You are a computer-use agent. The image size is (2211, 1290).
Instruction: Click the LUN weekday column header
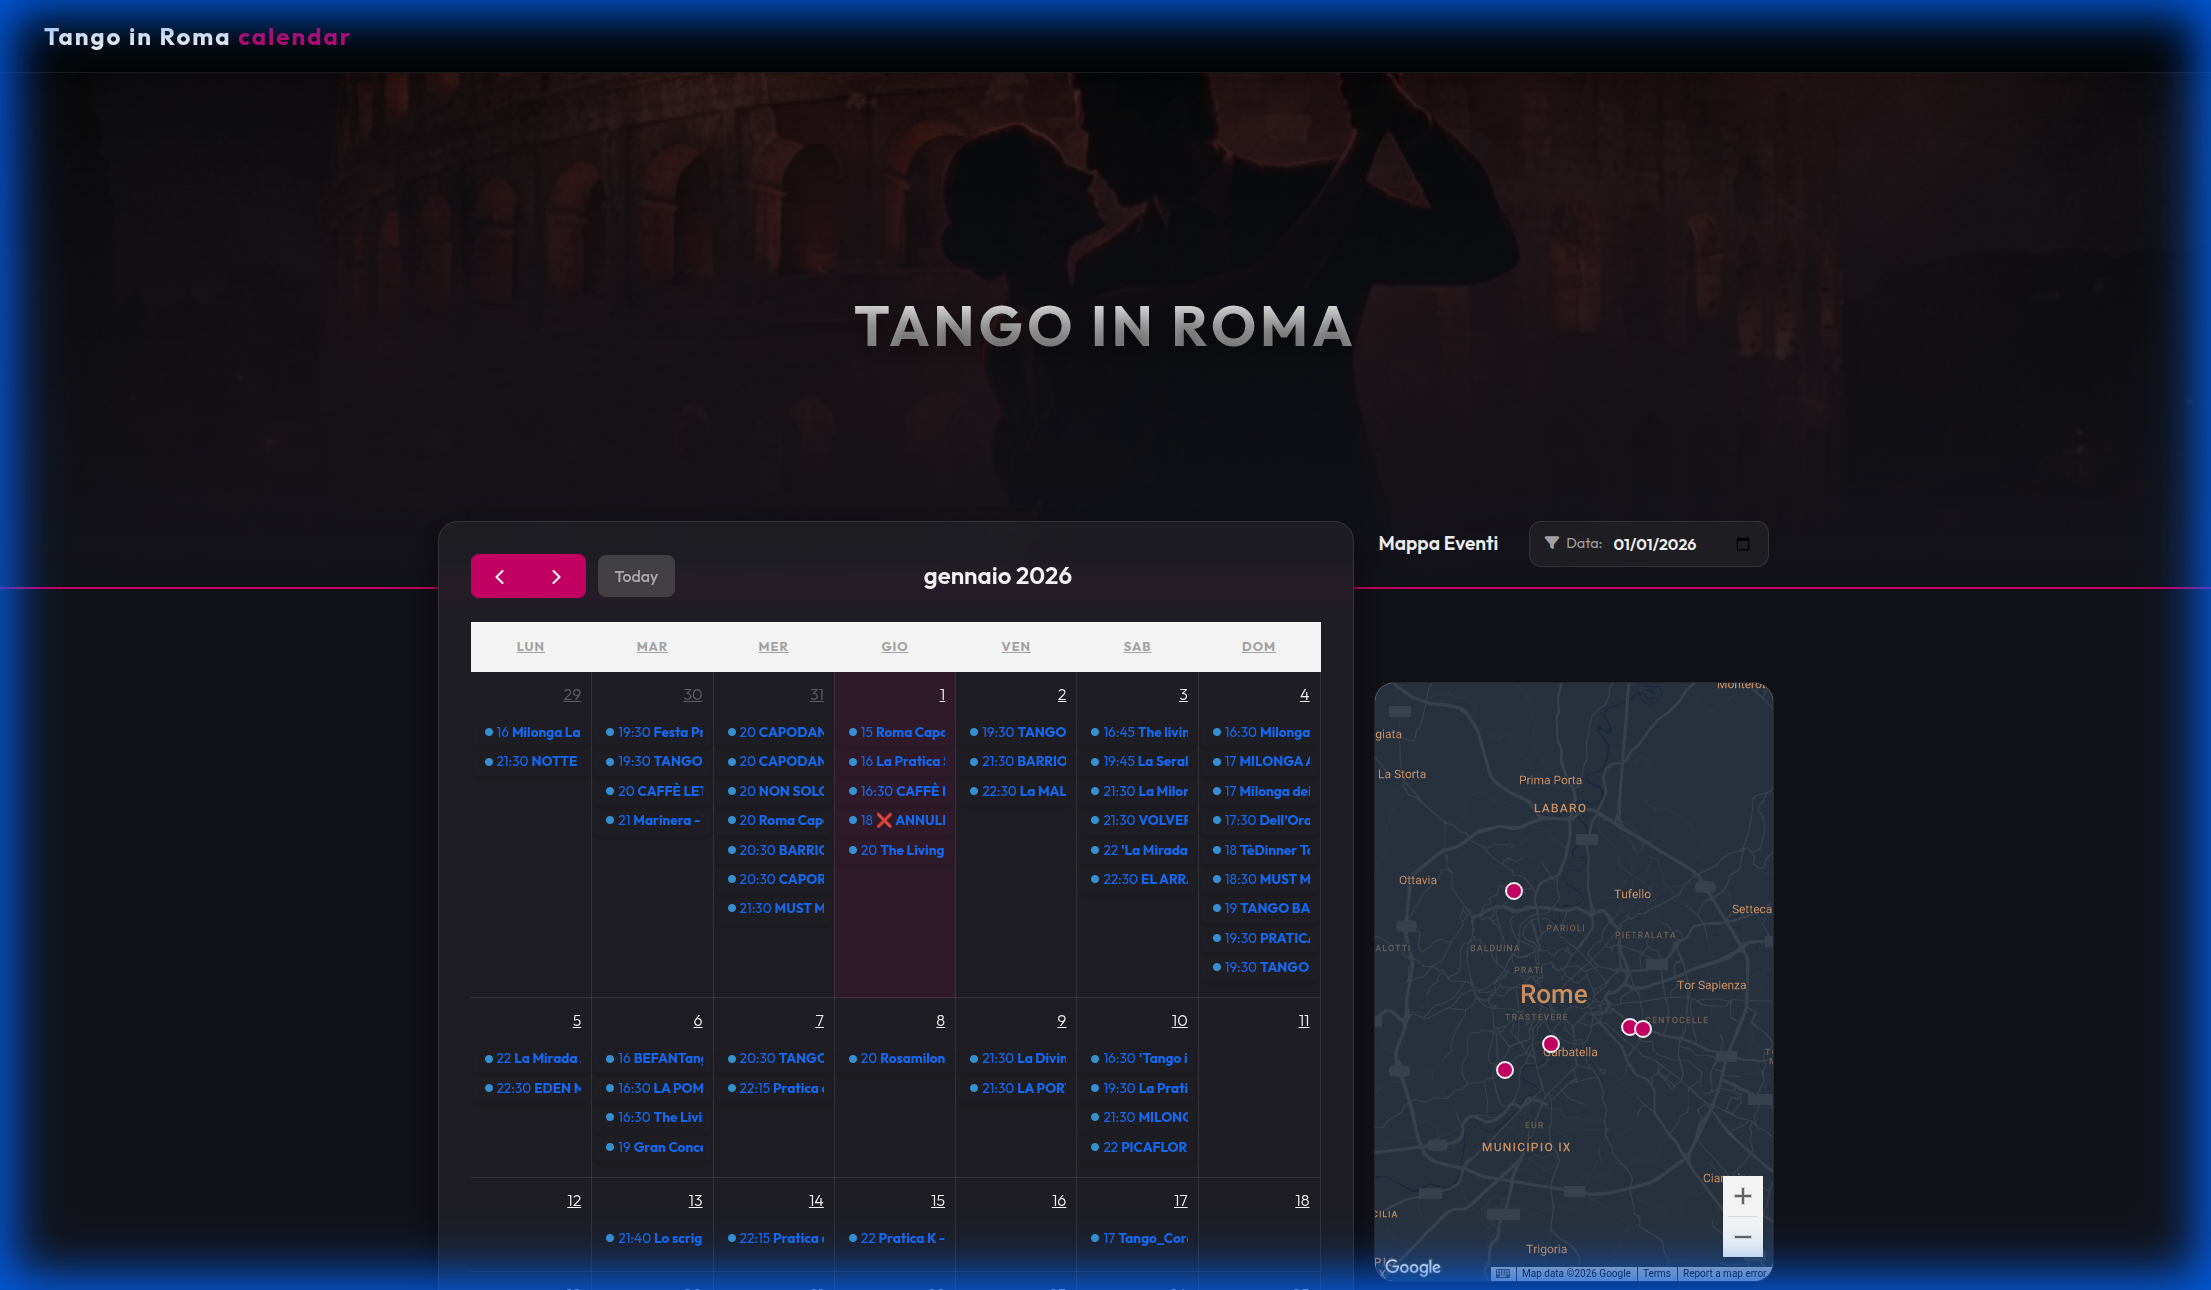(530, 647)
